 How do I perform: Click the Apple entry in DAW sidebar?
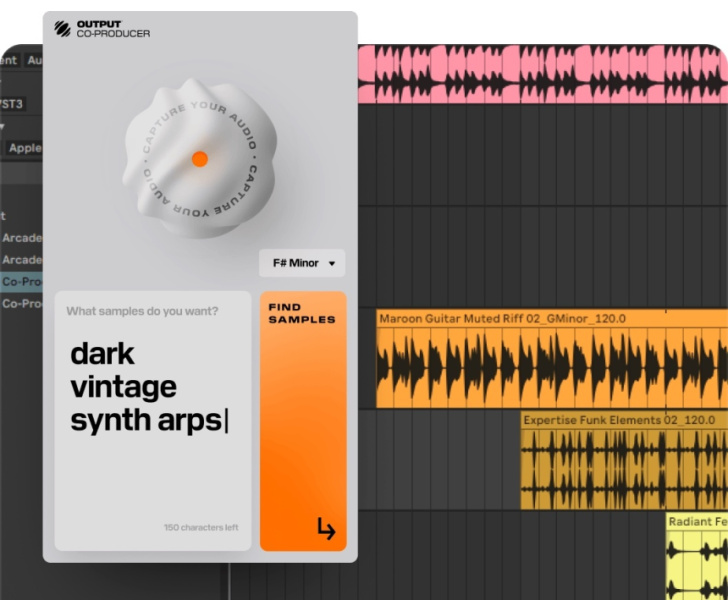click(25, 148)
